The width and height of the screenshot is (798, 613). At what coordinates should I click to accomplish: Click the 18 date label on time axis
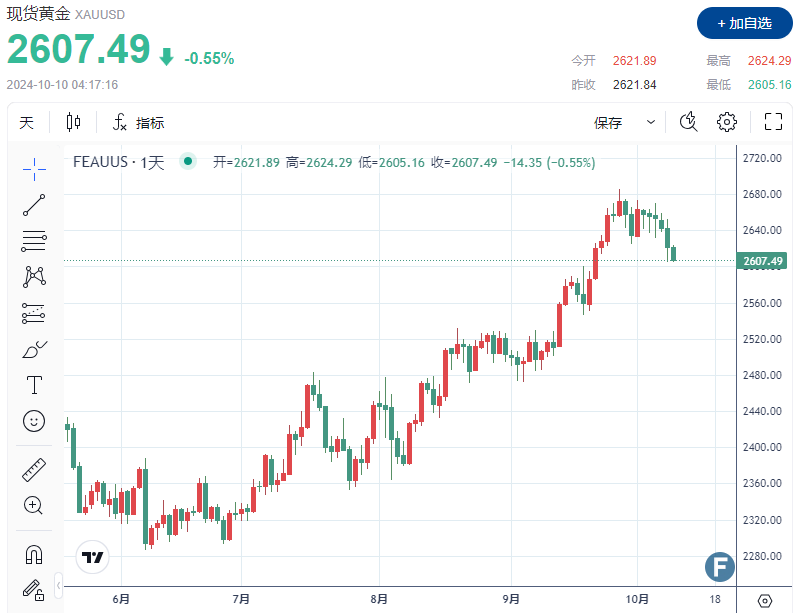[x=715, y=599]
